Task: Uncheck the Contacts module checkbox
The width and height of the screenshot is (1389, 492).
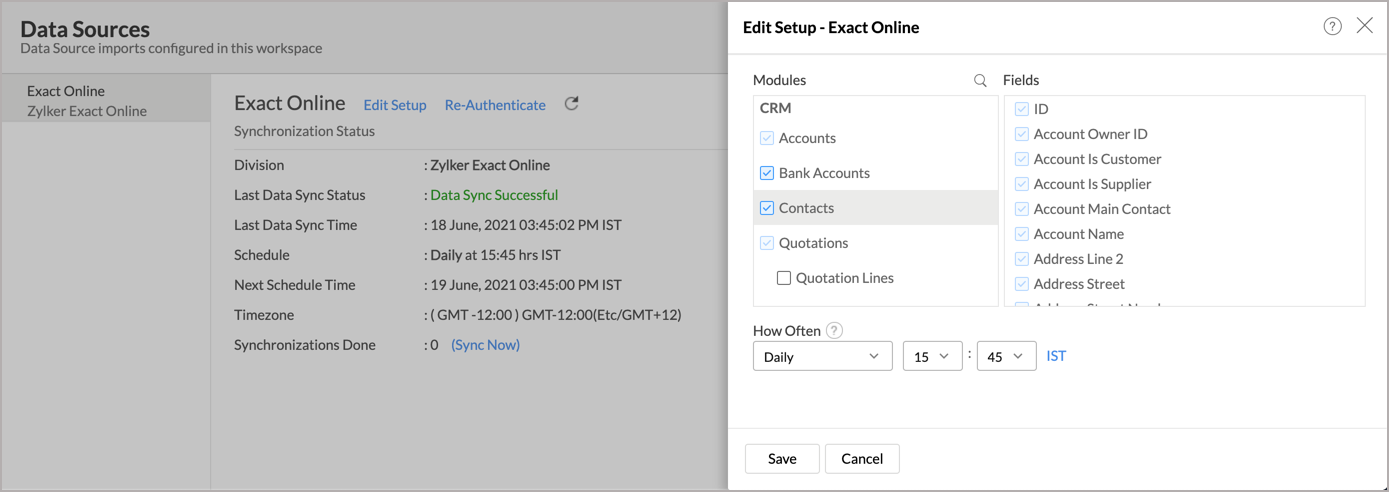Action: coord(767,208)
